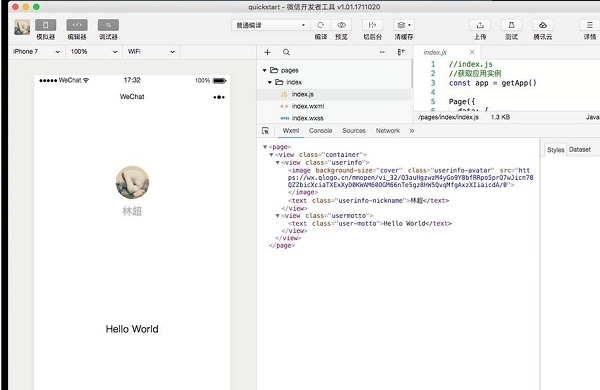Collapse the index folder
This screenshot has width=600, height=390.
[x=270, y=82]
